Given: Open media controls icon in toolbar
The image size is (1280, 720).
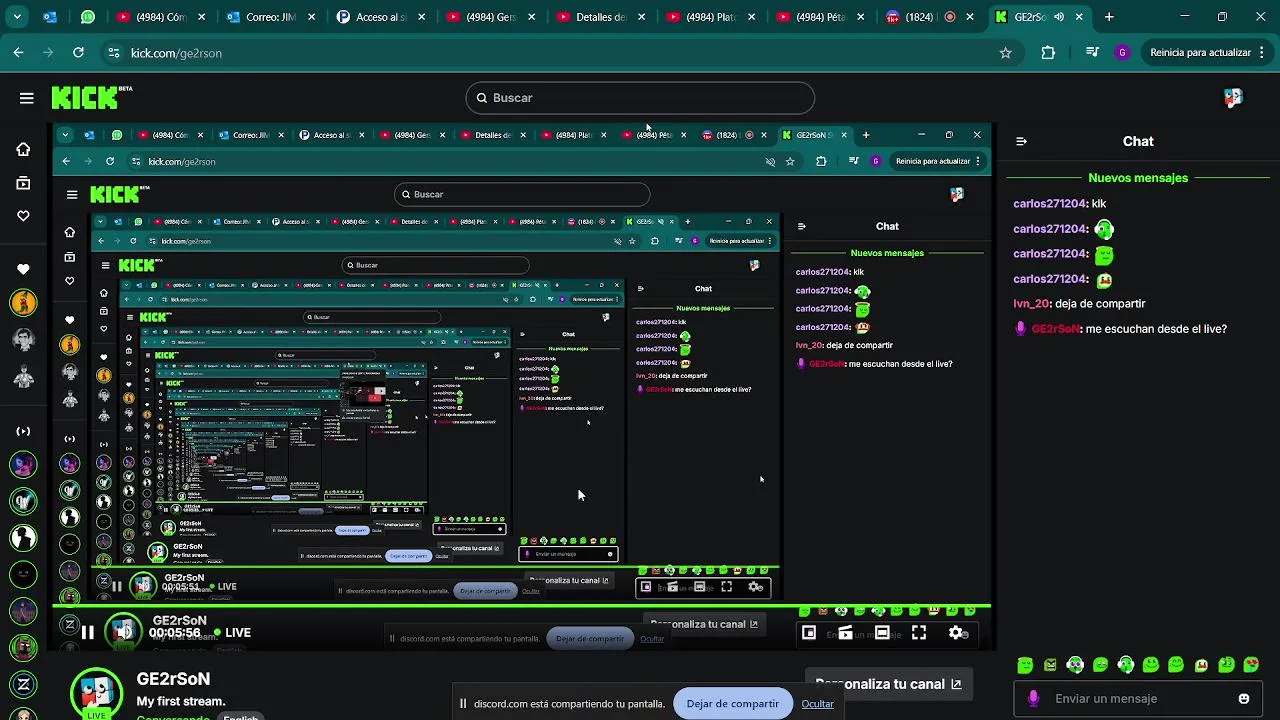Looking at the screenshot, I should pos(1092,53).
